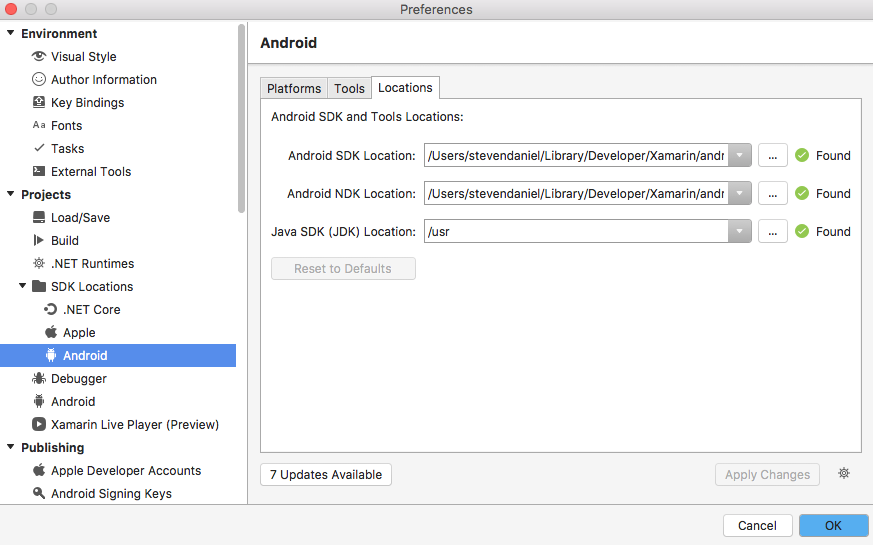This screenshot has height=545, width=873.
Task: Select the Locations tab
Action: 405,87
